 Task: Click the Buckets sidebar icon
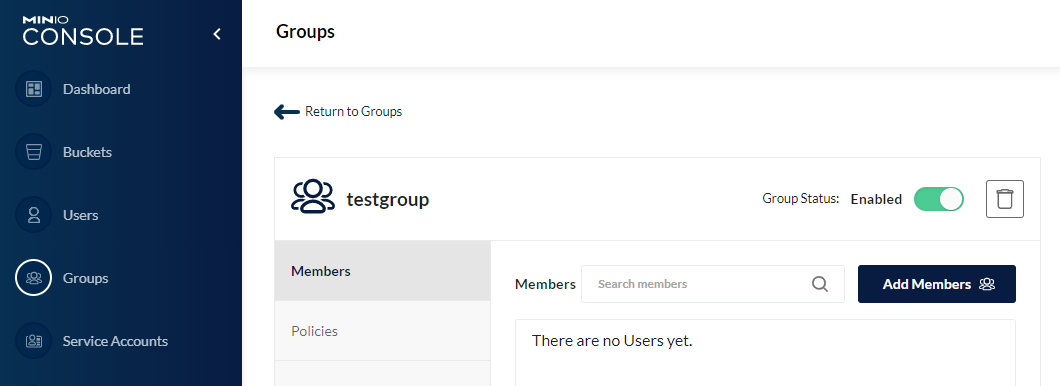(34, 152)
